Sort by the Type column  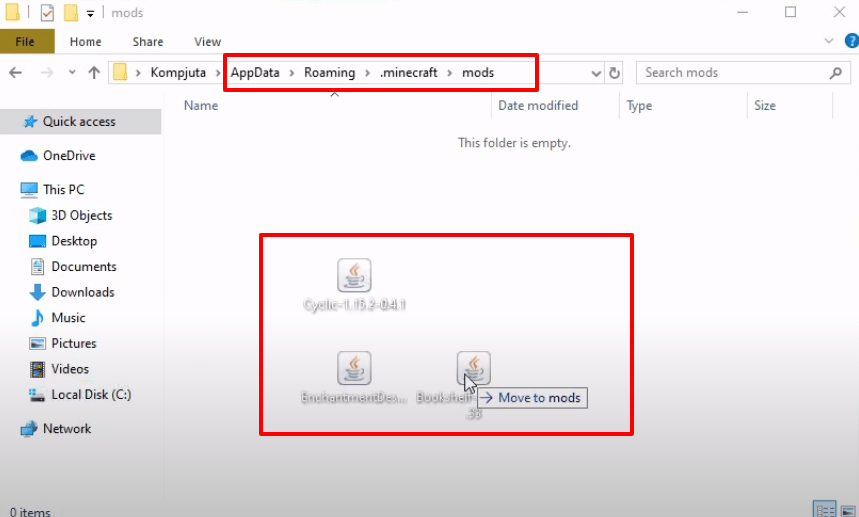tap(639, 106)
